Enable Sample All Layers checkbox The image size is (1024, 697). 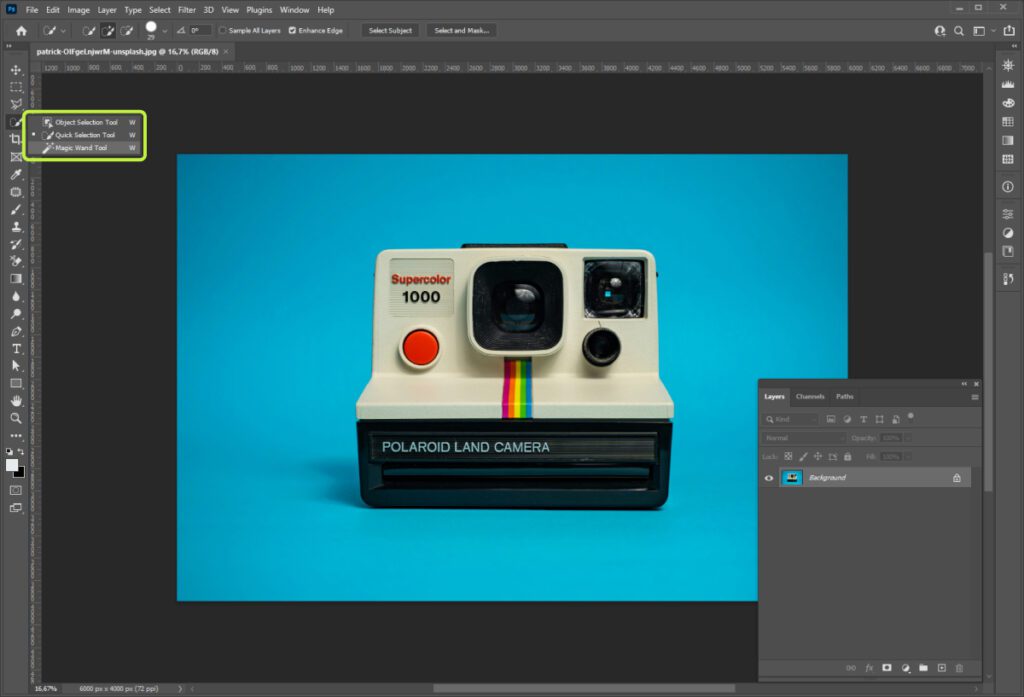(223, 30)
